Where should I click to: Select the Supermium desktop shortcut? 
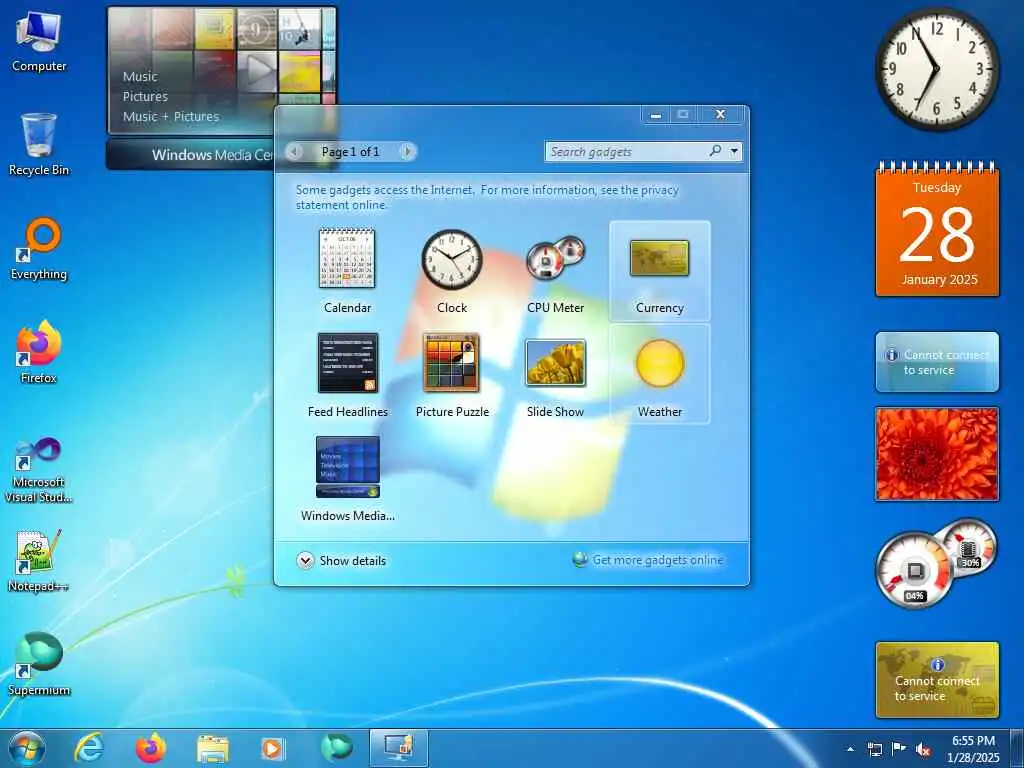[x=39, y=664]
